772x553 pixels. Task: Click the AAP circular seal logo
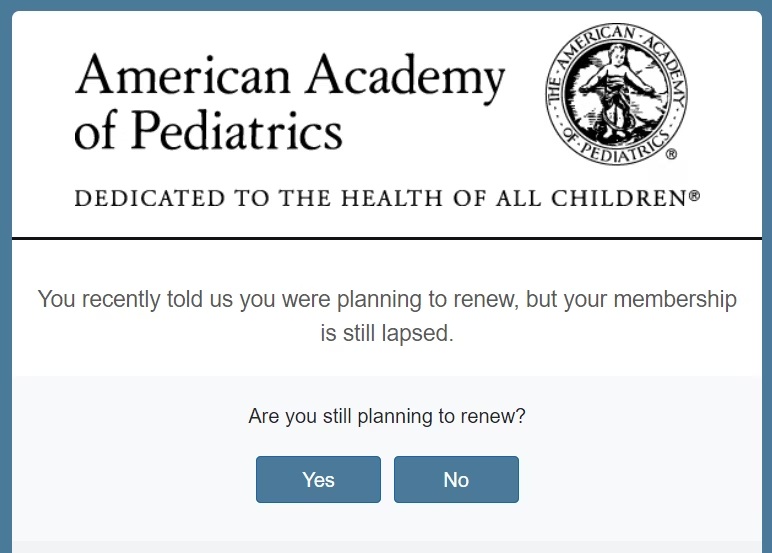tap(616, 94)
